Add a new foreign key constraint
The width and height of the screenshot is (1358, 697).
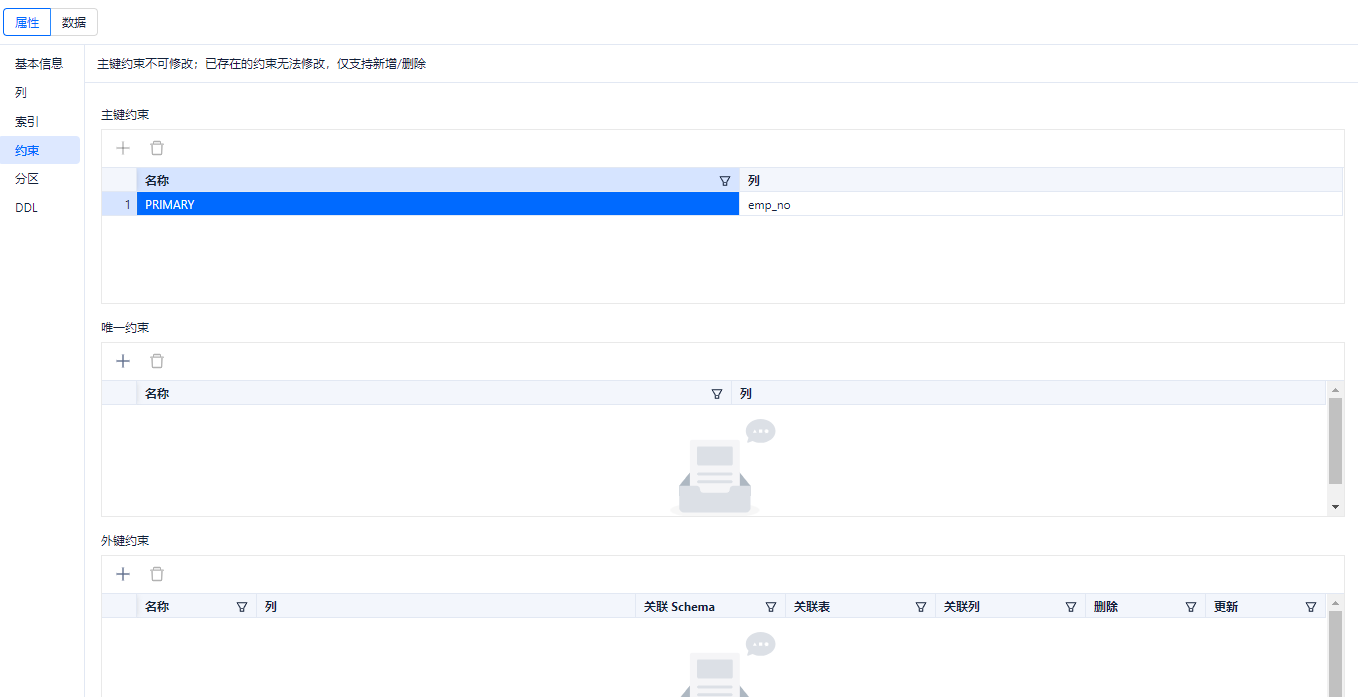tap(123, 574)
